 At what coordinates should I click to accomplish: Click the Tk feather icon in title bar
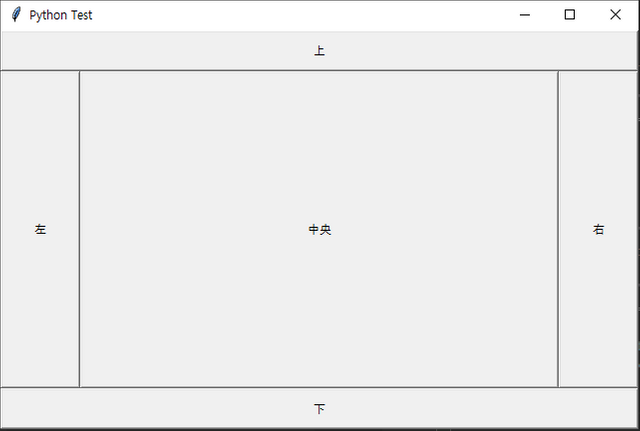(16, 15)
